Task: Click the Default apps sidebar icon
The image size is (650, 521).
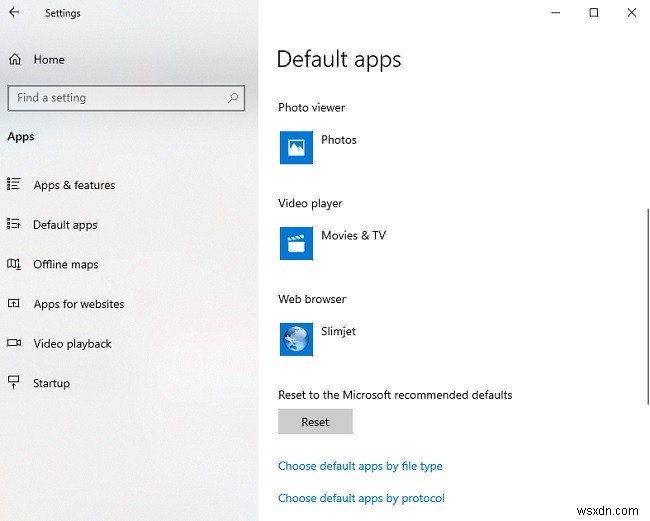Action: coord(14,224)
